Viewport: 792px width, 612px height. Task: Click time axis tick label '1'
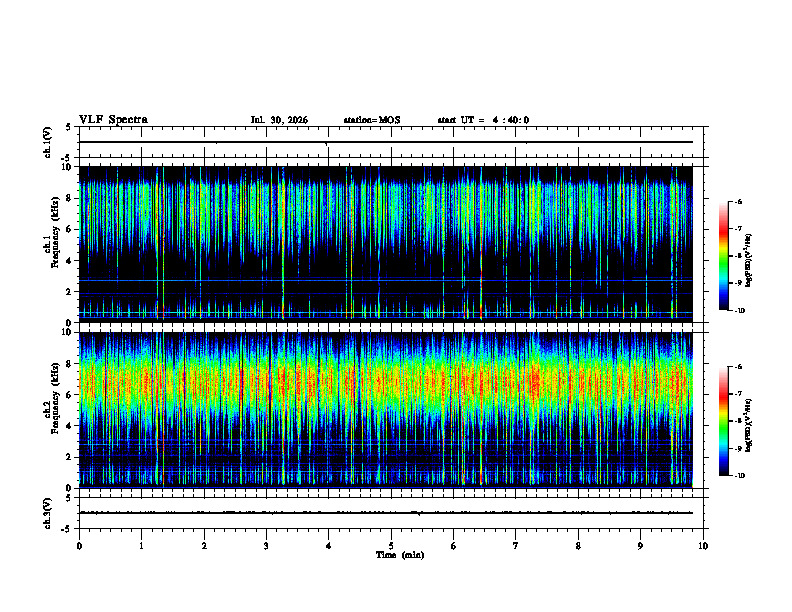click(x=141, y=546)
